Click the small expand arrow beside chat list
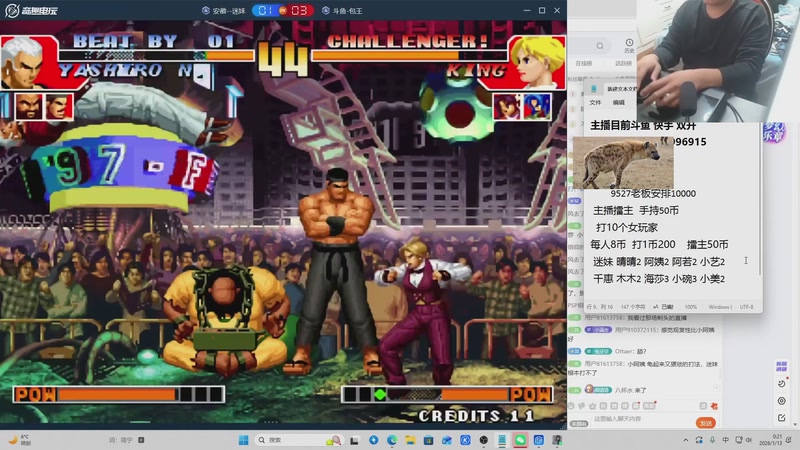This screenshot has height=450, width=800. pyautogui.click(x=717, y=387)
